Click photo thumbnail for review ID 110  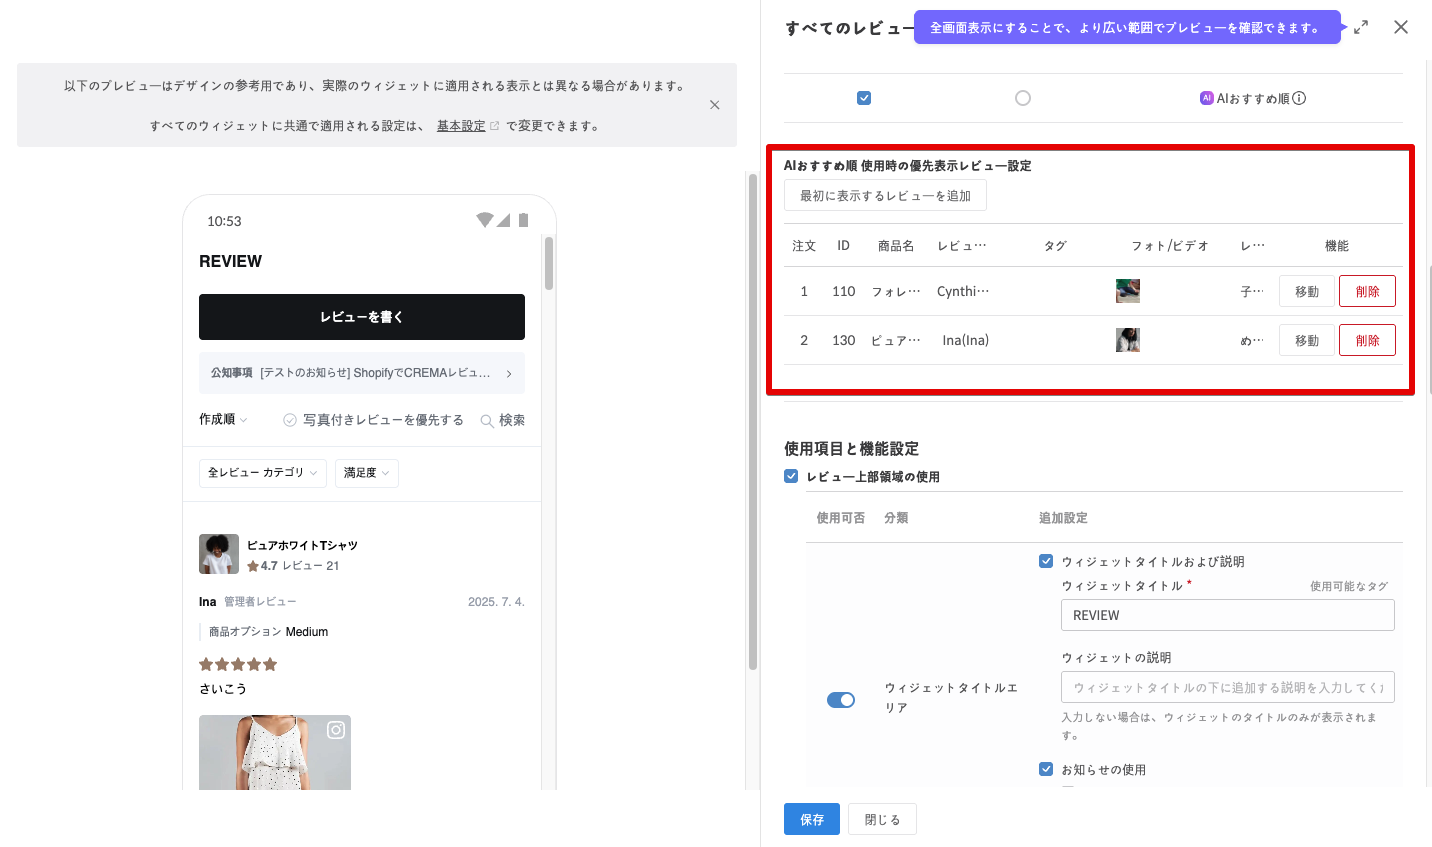pyautogui.click(x=1128, y=291)
